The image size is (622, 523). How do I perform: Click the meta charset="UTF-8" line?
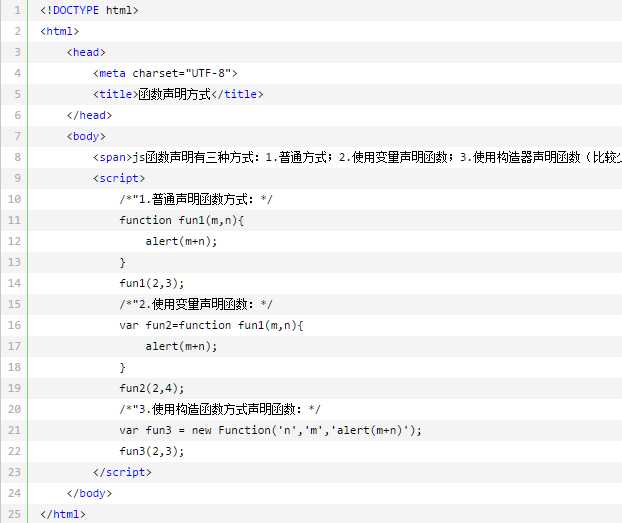coord(165,73)
